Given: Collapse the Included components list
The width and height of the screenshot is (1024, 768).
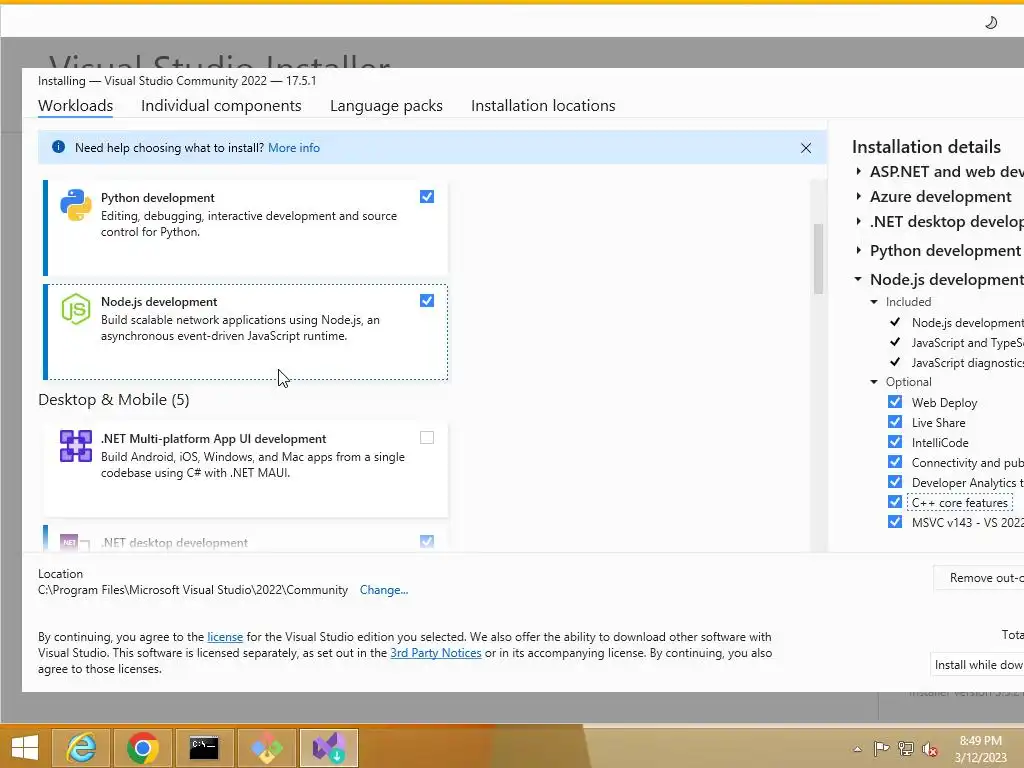Looking at the screenshot, I should click(x=874, y=302).
